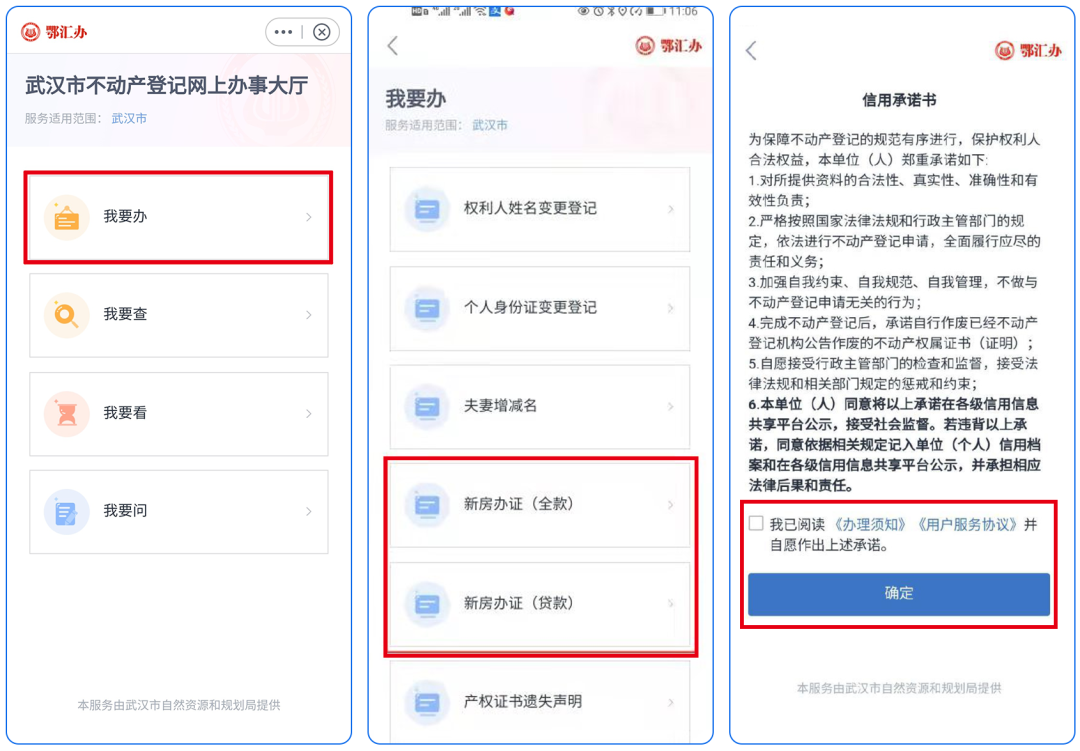
Task: Expand chevron beside 夫妻增减名
Action: click(x=671, y=407)
